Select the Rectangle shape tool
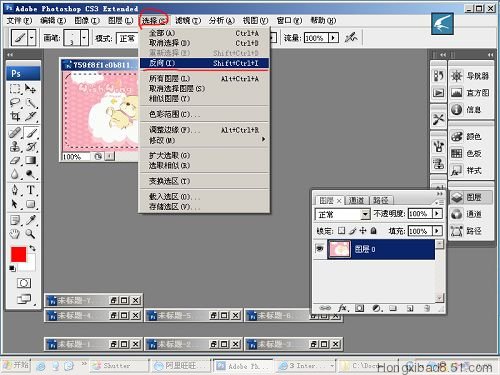 [31, 204]
